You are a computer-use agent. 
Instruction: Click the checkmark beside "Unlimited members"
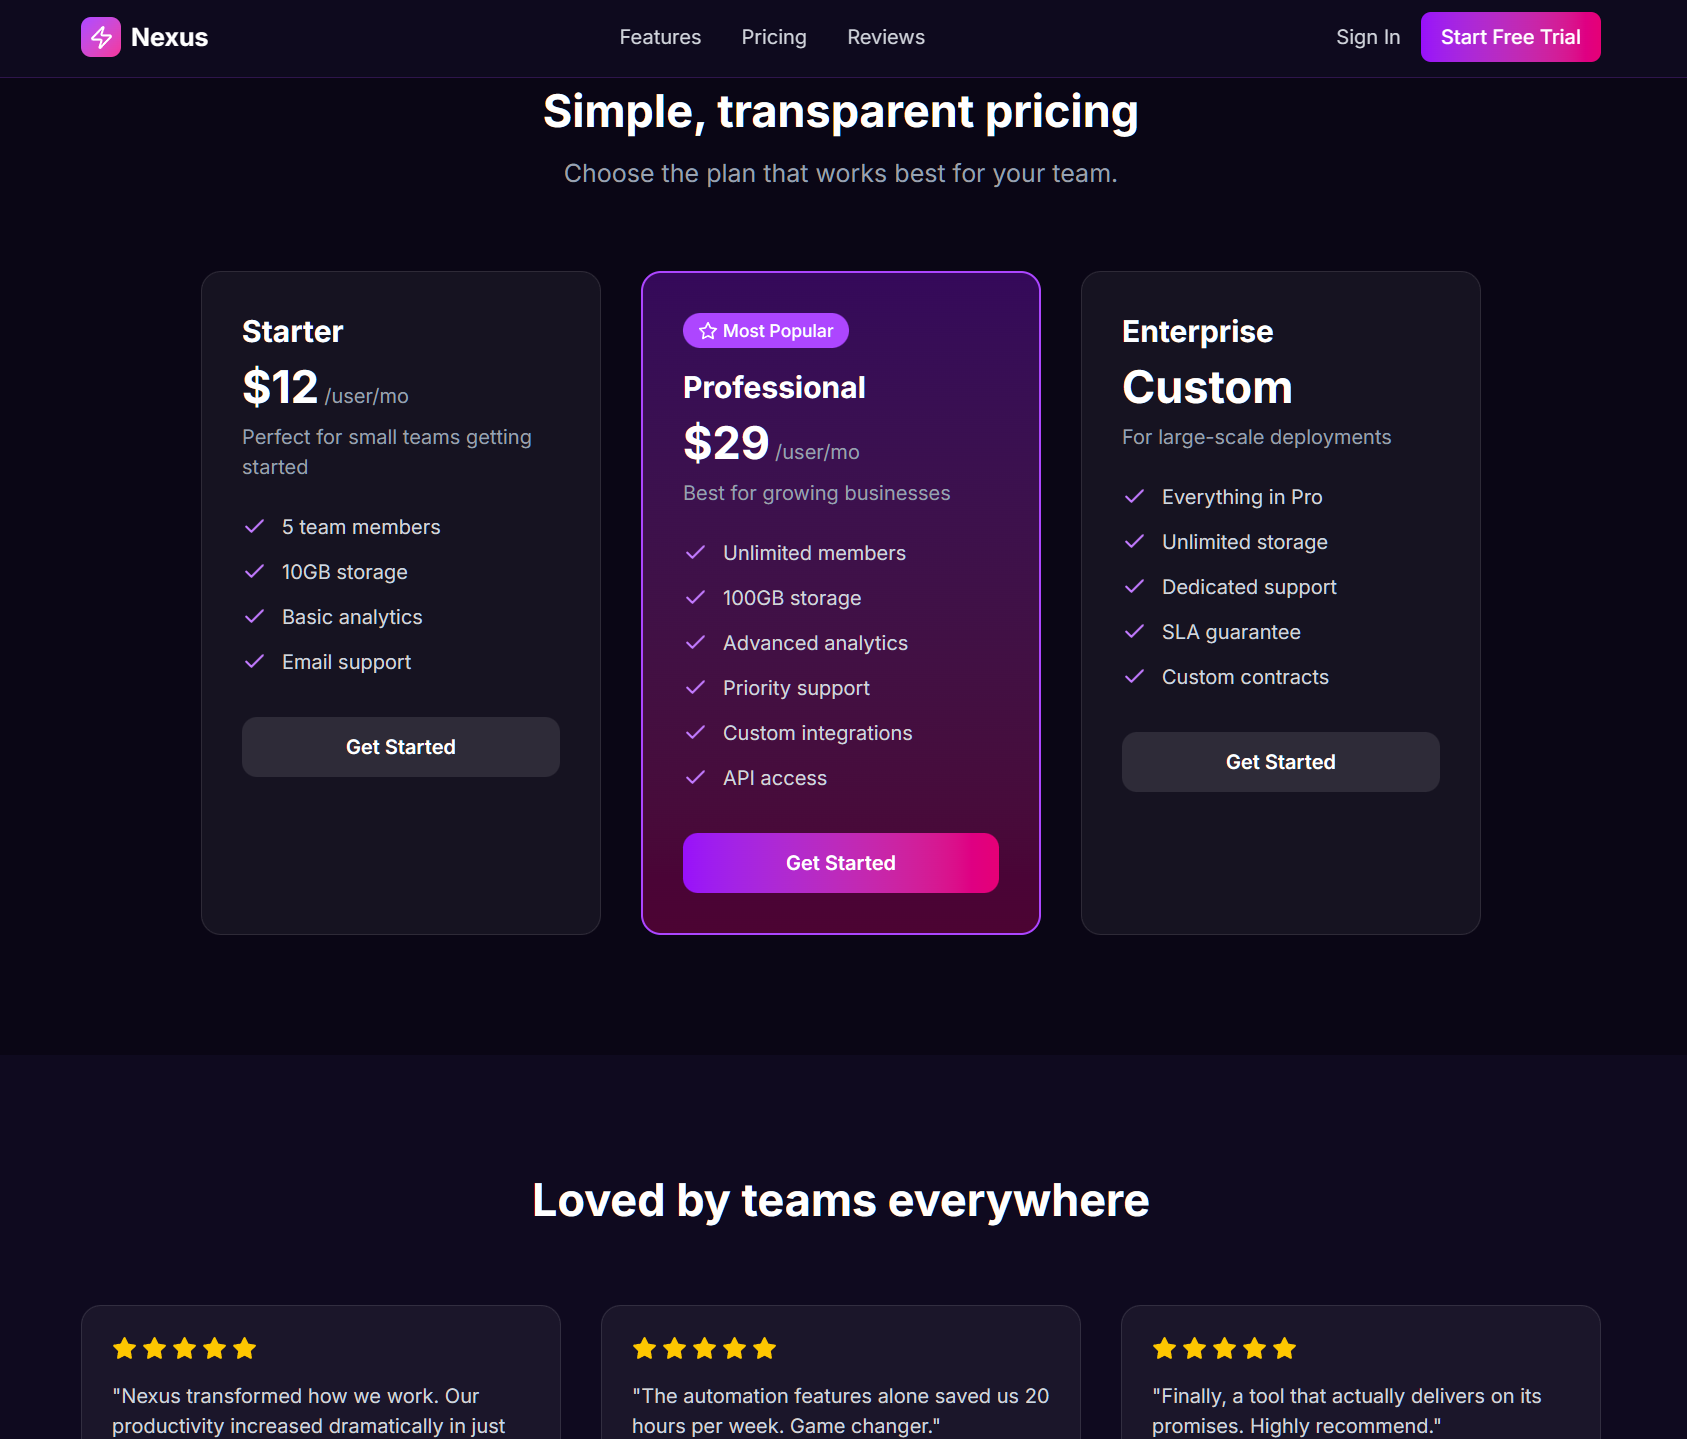[x=696, y=552]
